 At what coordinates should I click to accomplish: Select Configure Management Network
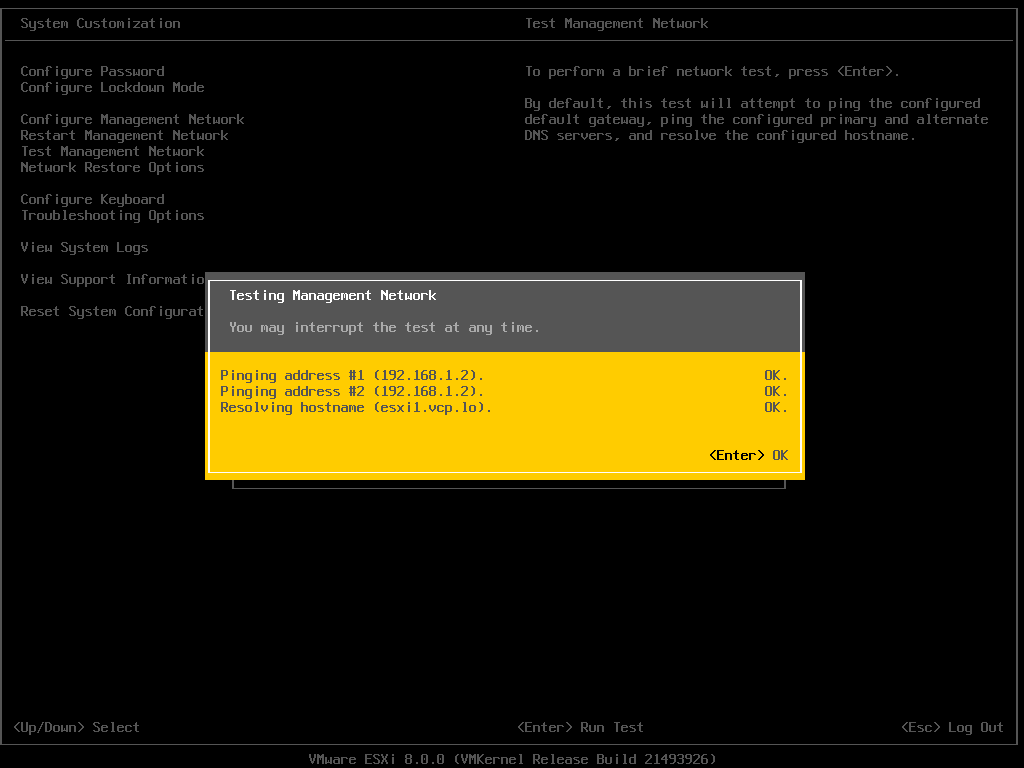131,119
